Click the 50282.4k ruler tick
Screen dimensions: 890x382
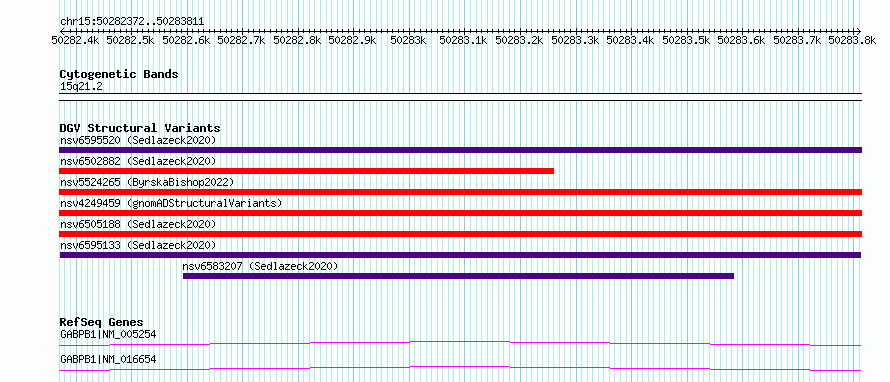(76, 40)
